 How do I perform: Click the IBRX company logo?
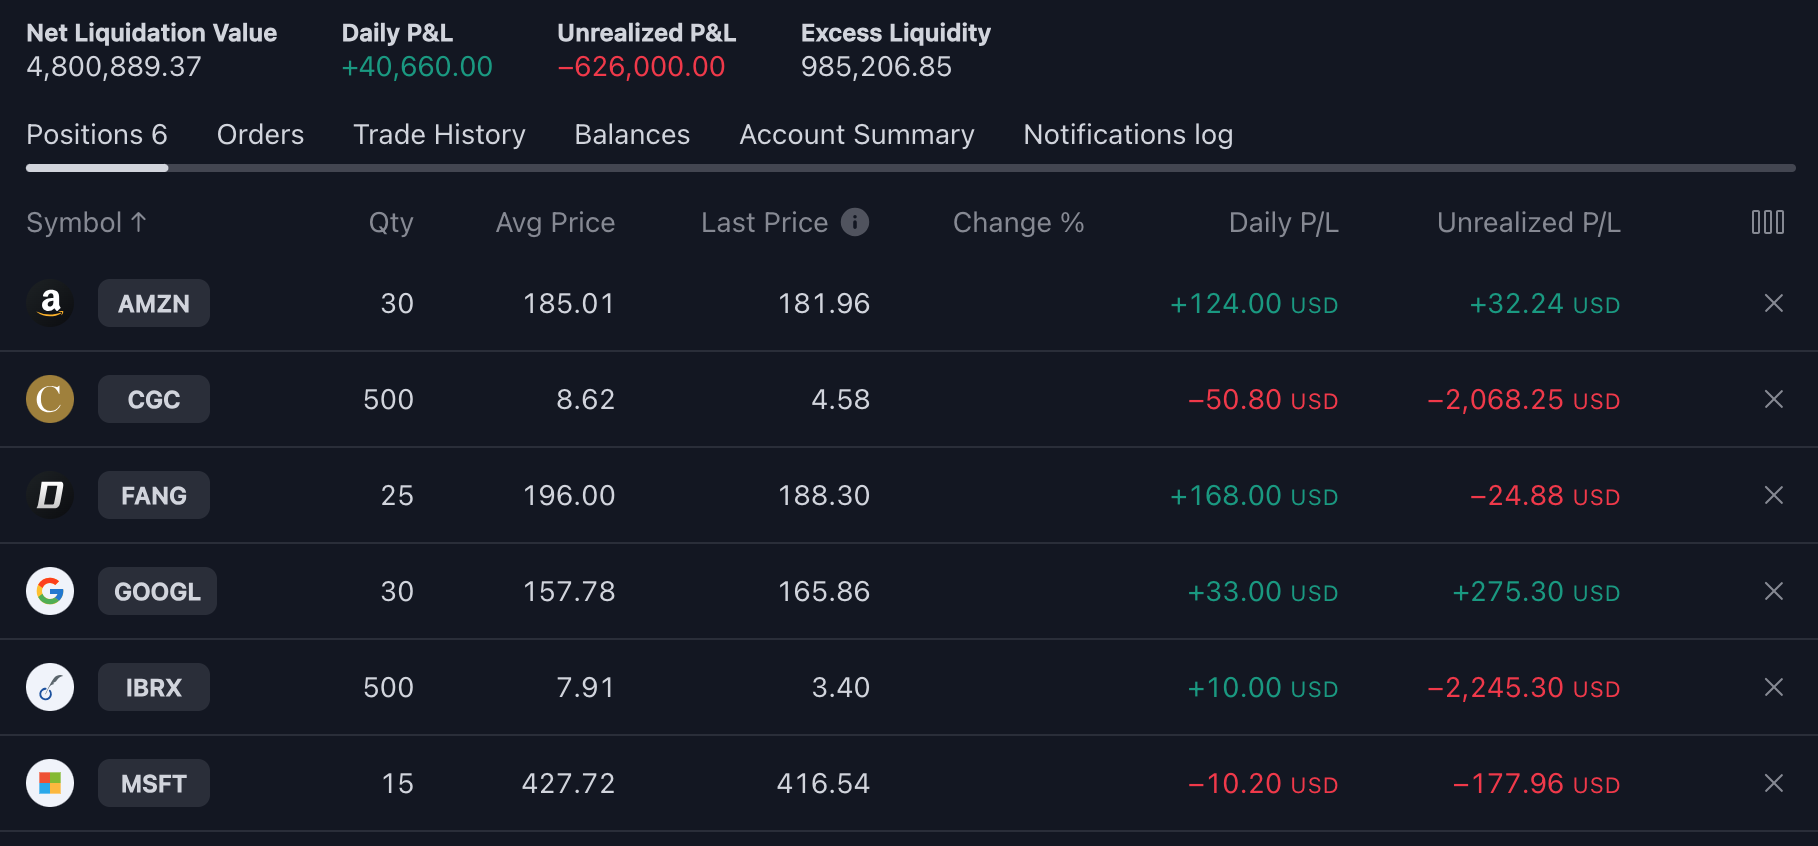click(50, 687)
